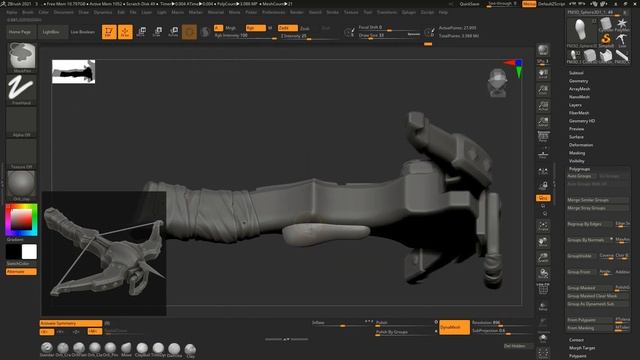Expand the Geometry subpalette
This screenshot has width=640, height=360.
click(579, 81)
